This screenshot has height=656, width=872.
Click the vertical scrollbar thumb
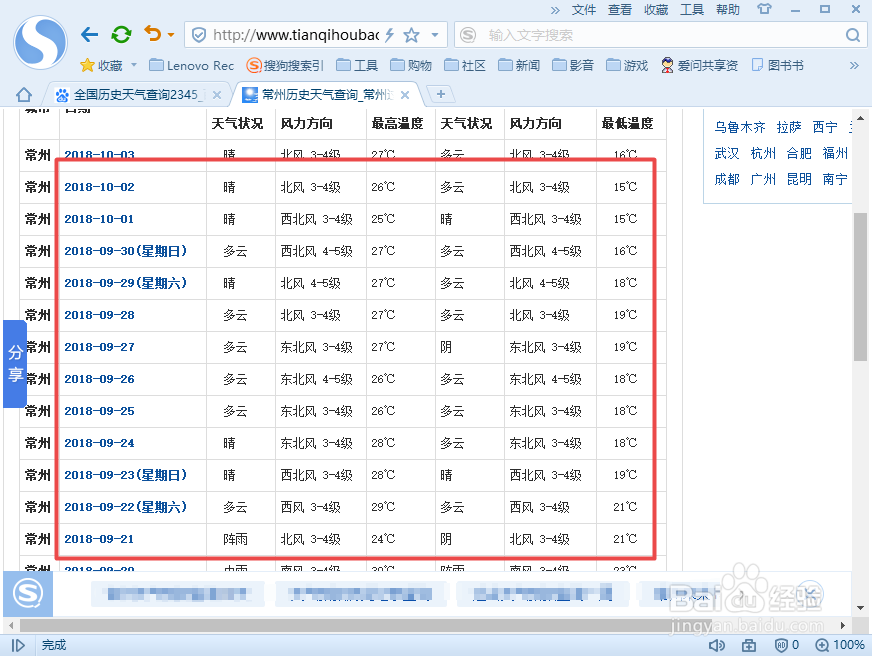[860, 286]
